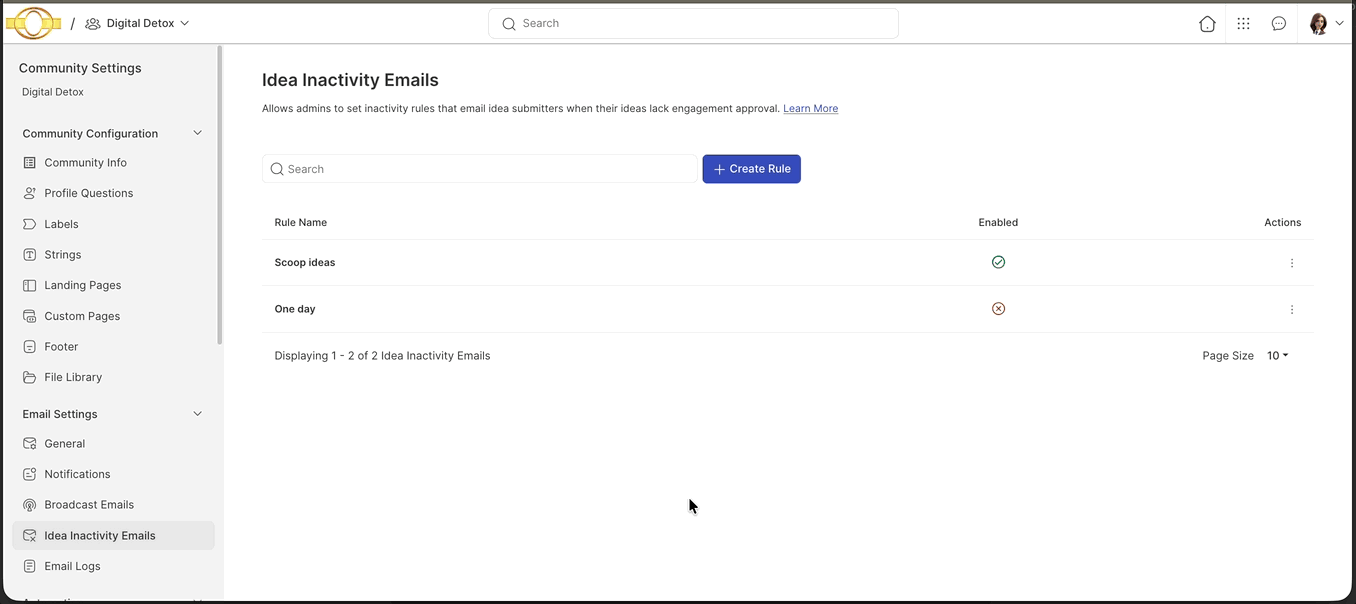The image size is (1356, 604).
Task: Open the Page Size dropdown
Action: [x=1277, y=355]
